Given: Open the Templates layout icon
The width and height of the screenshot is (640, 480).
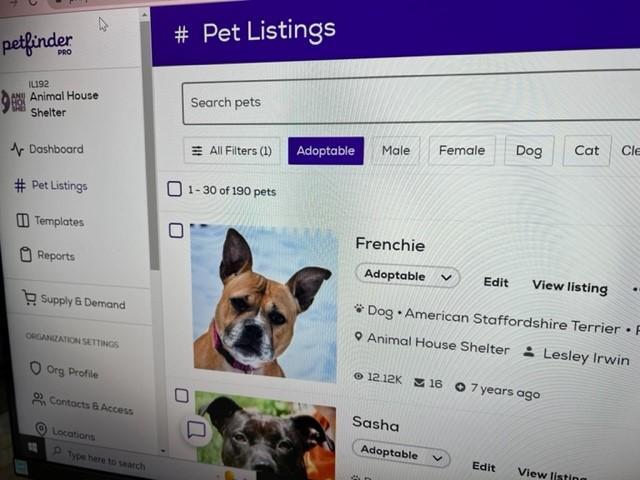Looking at the screenshot, I should [22, 220].
